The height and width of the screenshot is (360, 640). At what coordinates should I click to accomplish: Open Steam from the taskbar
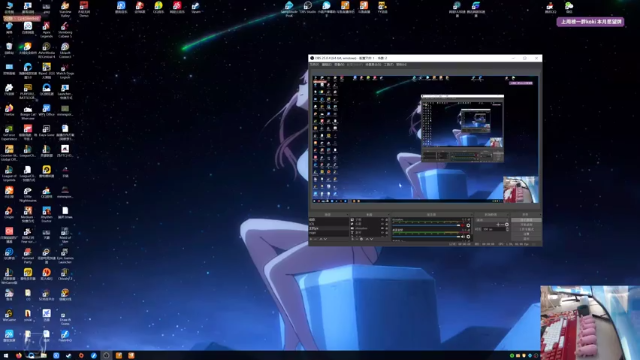click(68, 356)
